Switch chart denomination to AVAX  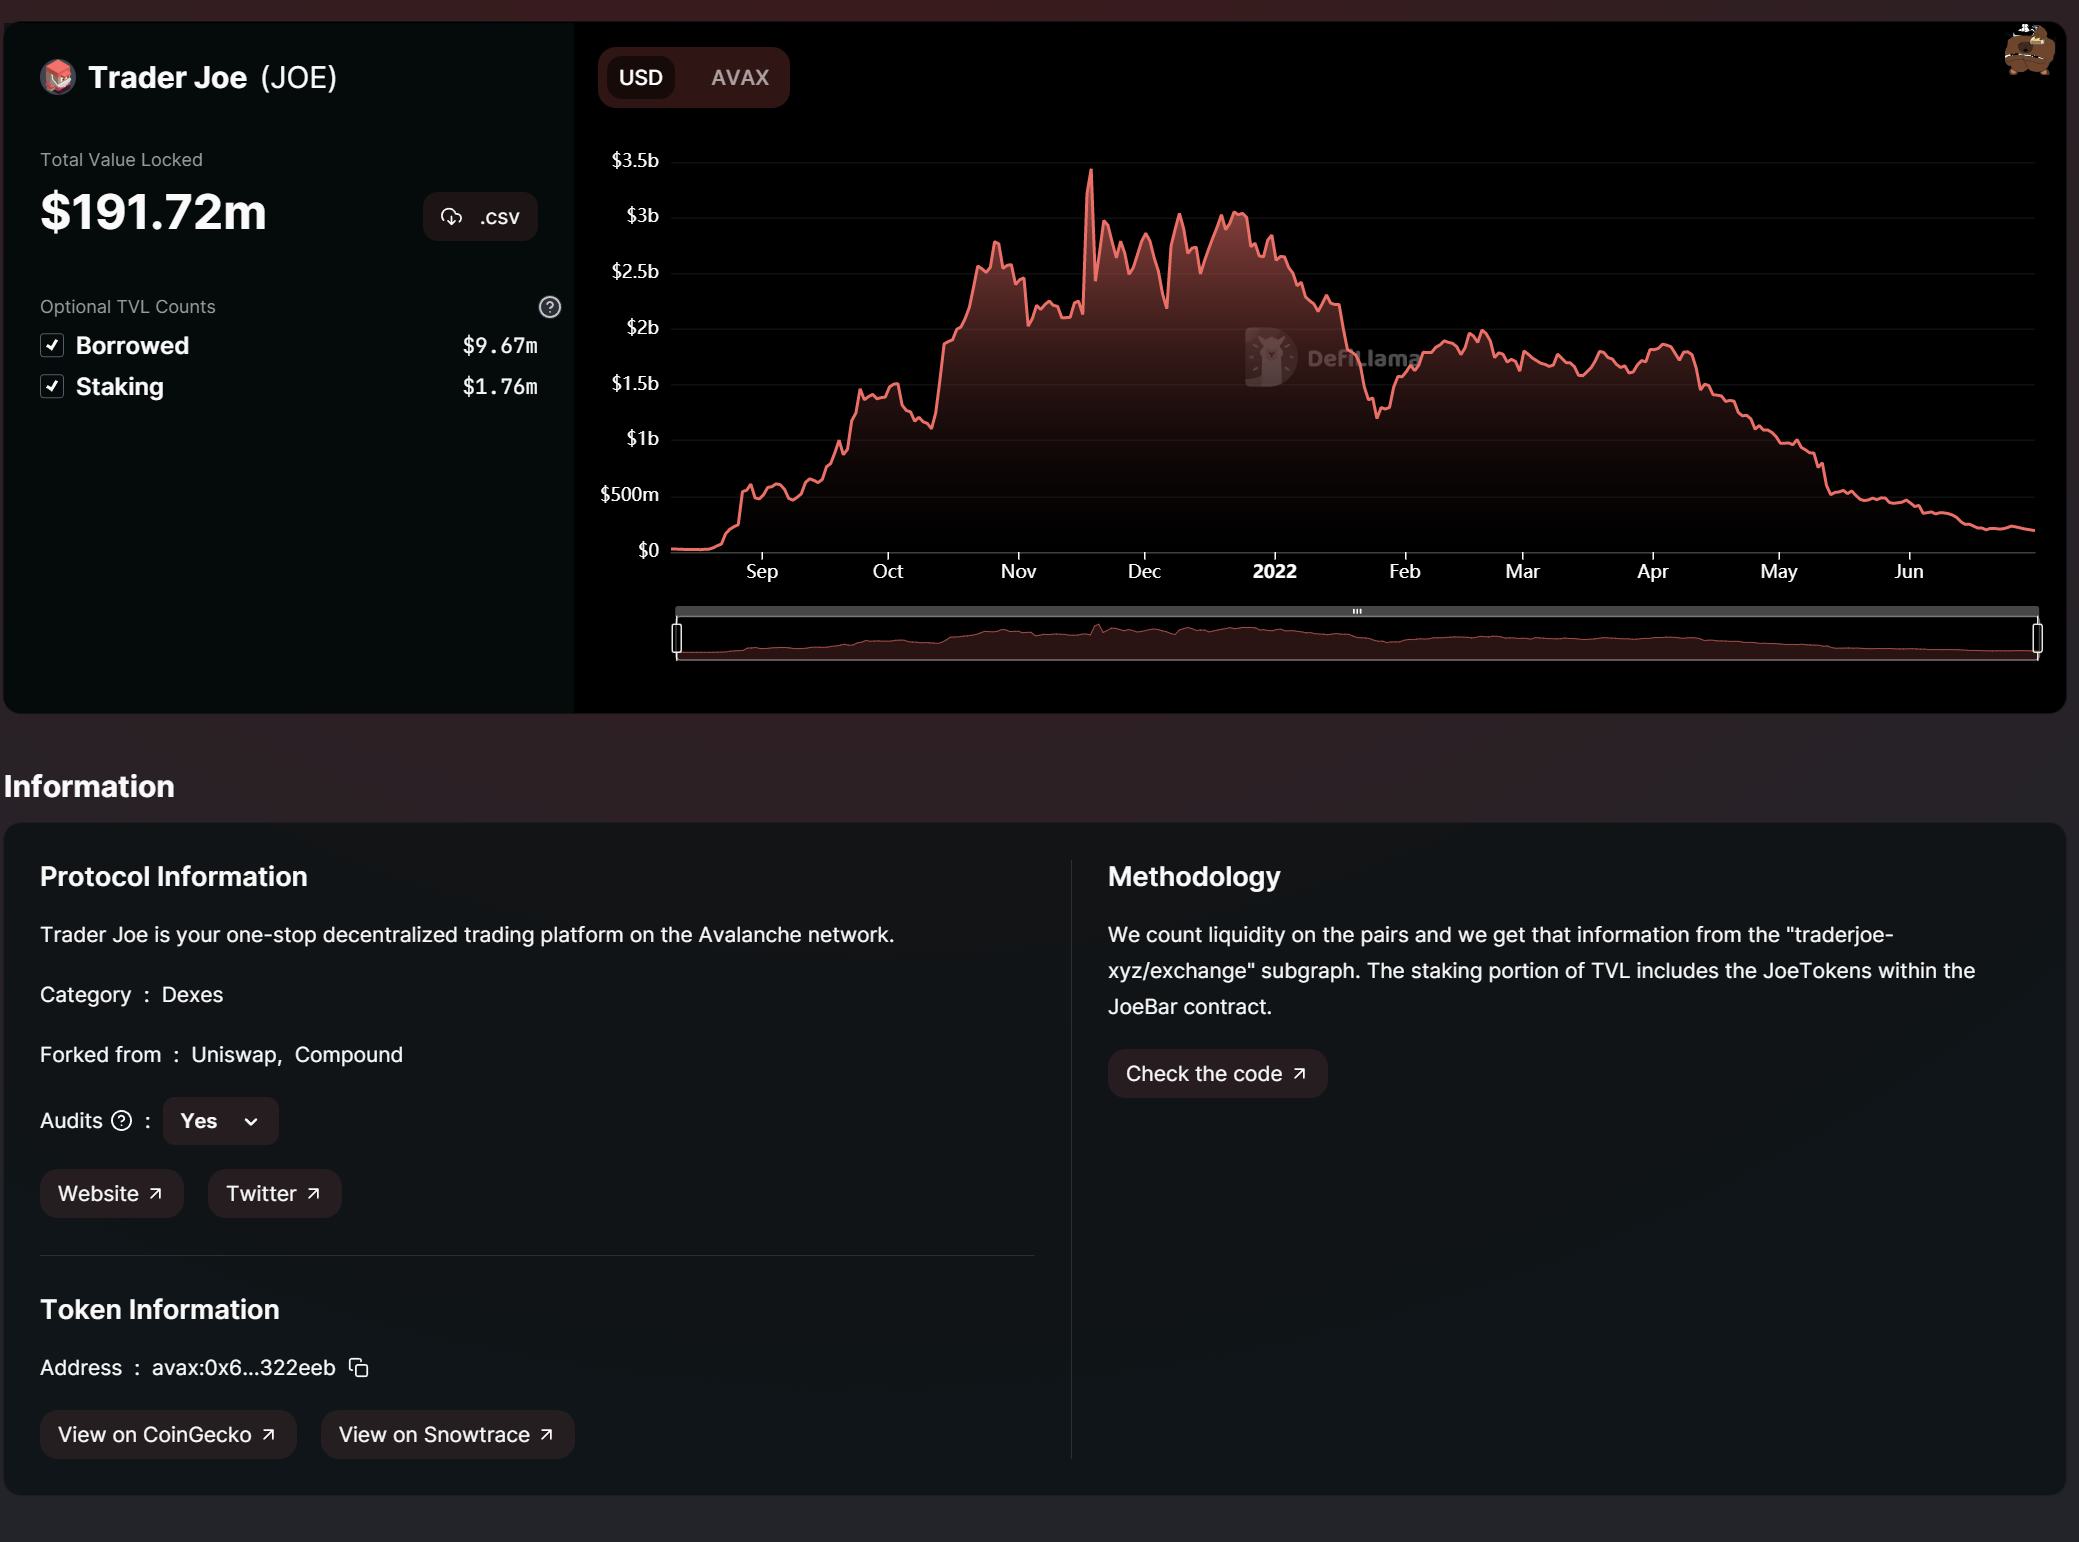pos(739,77)
